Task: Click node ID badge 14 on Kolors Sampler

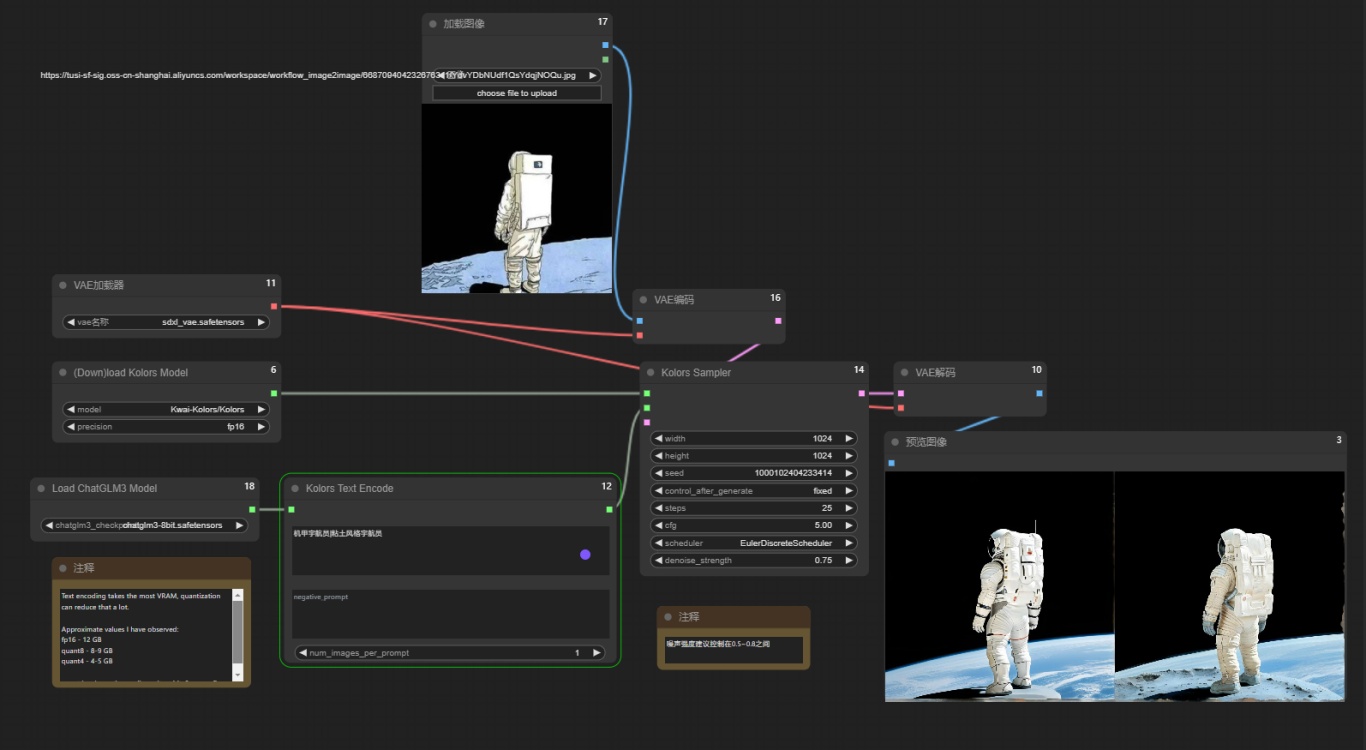Action: coord(859,370)
